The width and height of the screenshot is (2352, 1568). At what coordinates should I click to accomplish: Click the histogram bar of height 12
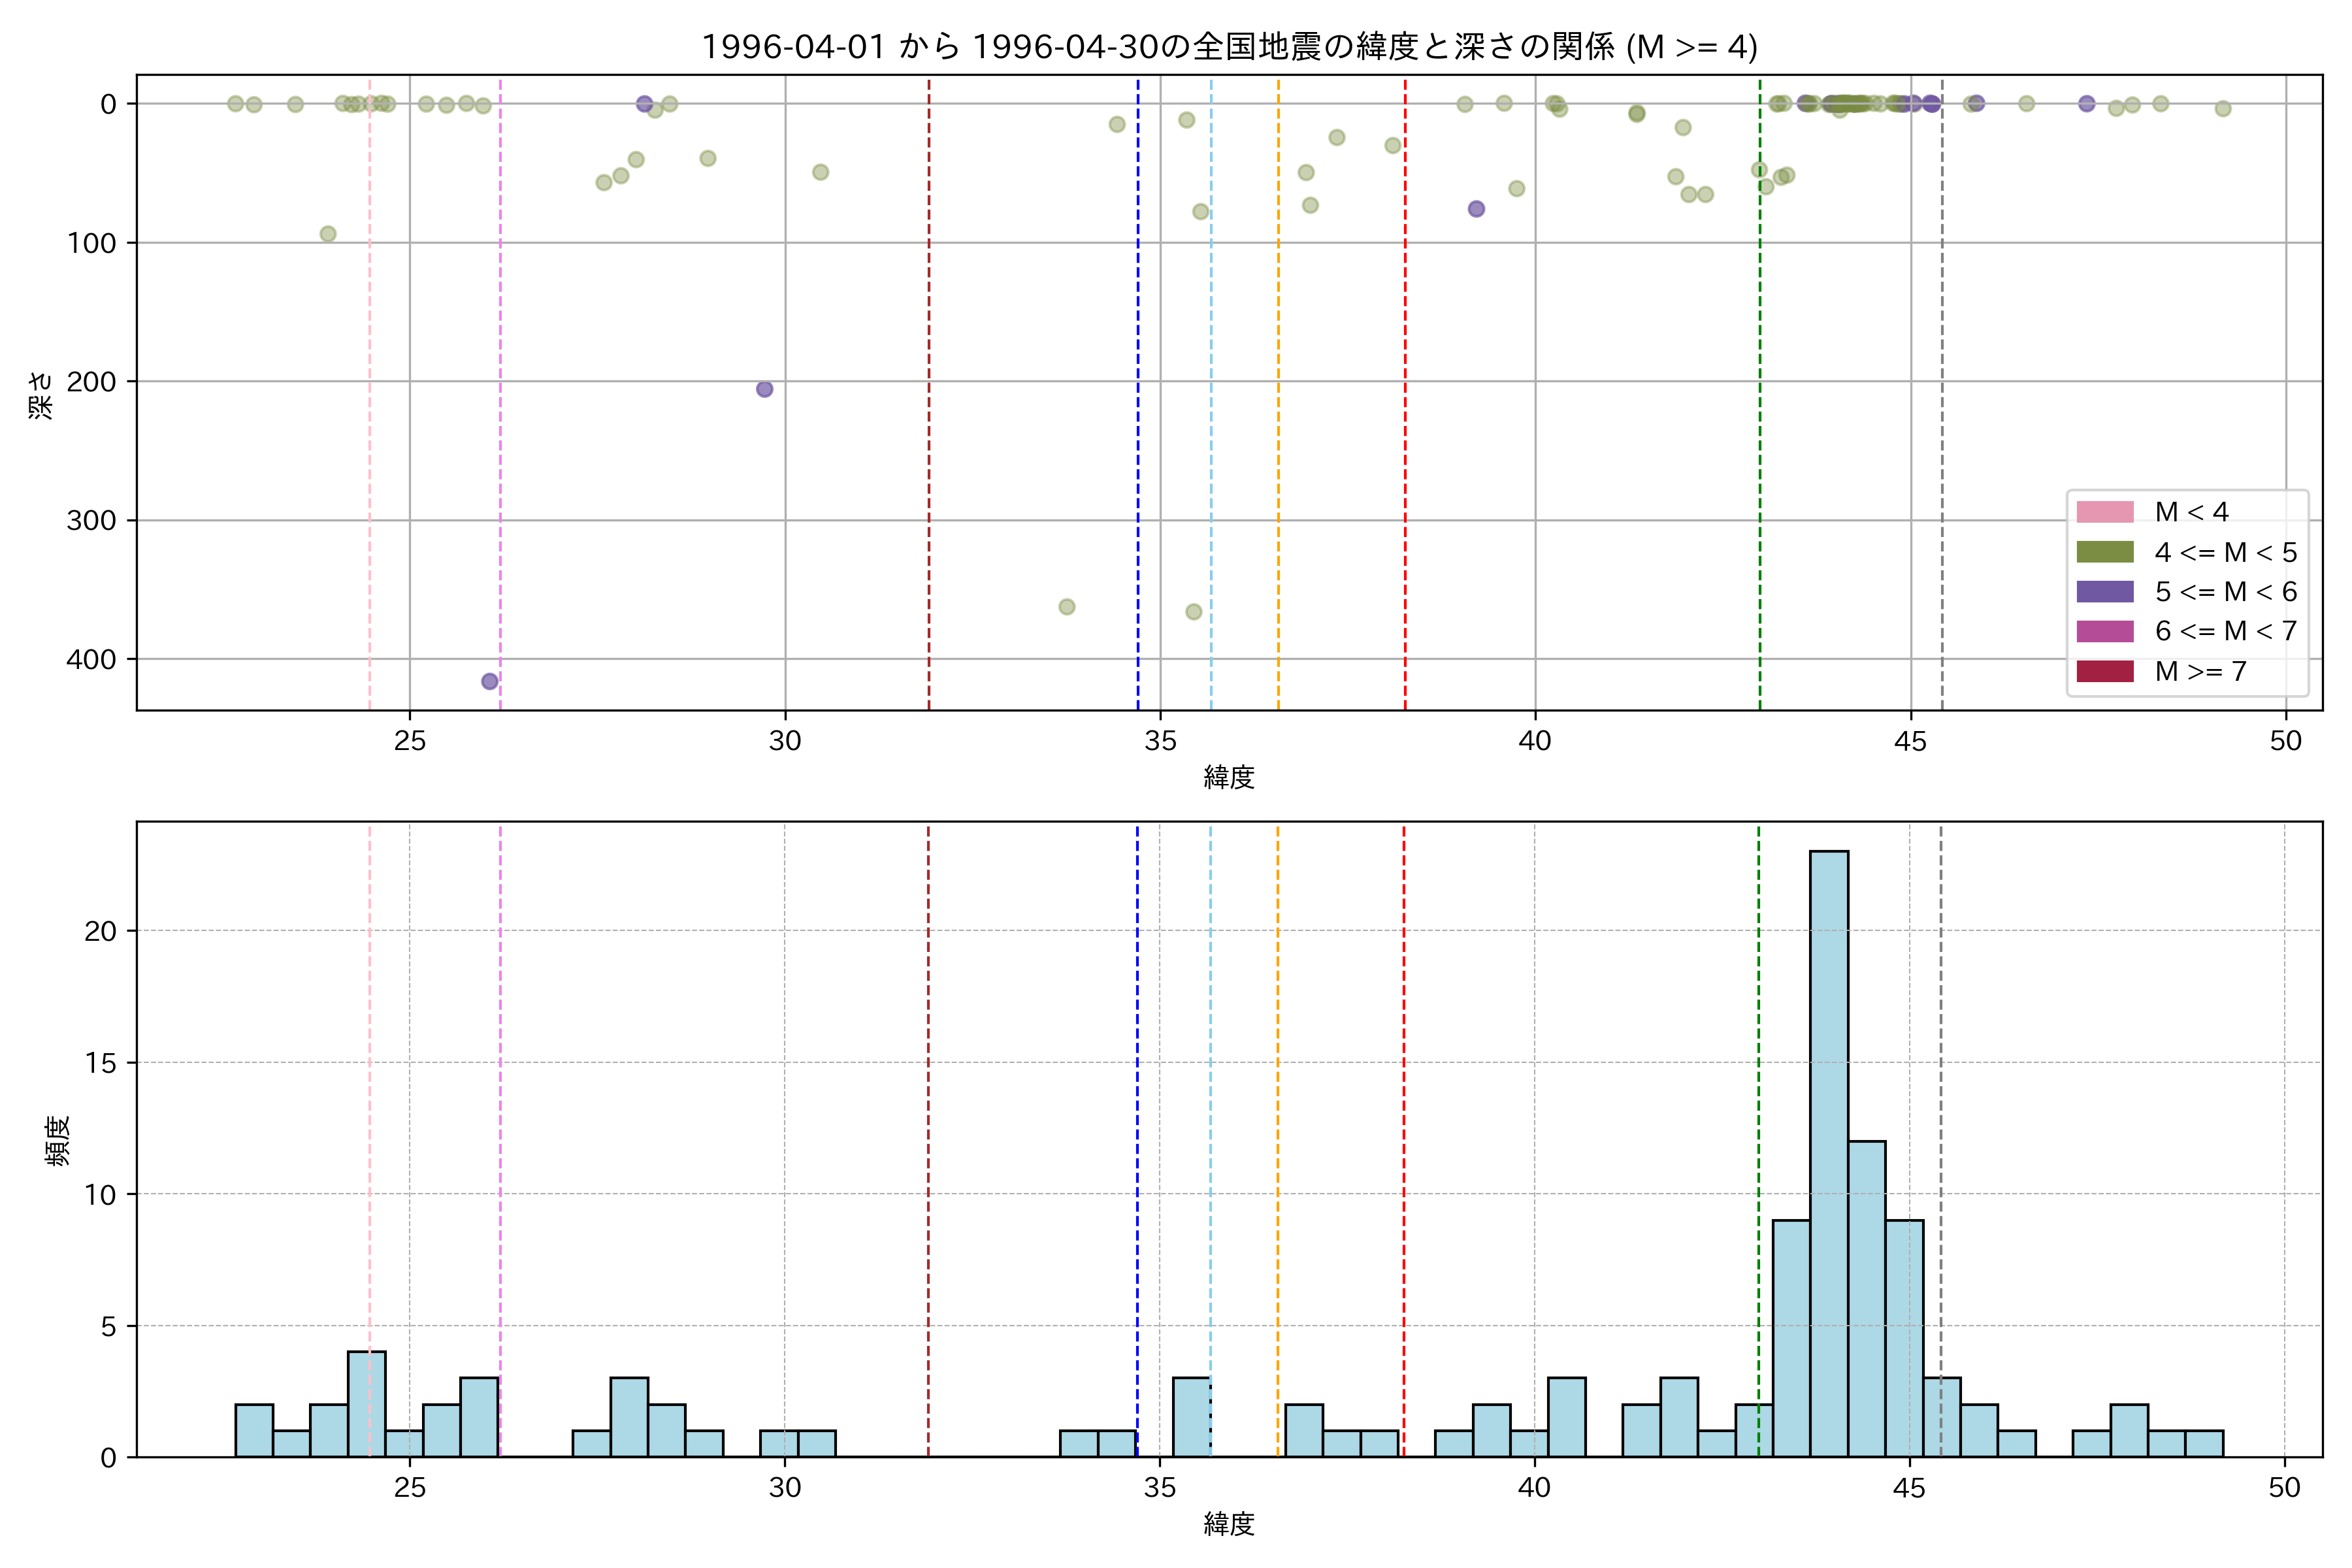click(x=1866, y=1298)
